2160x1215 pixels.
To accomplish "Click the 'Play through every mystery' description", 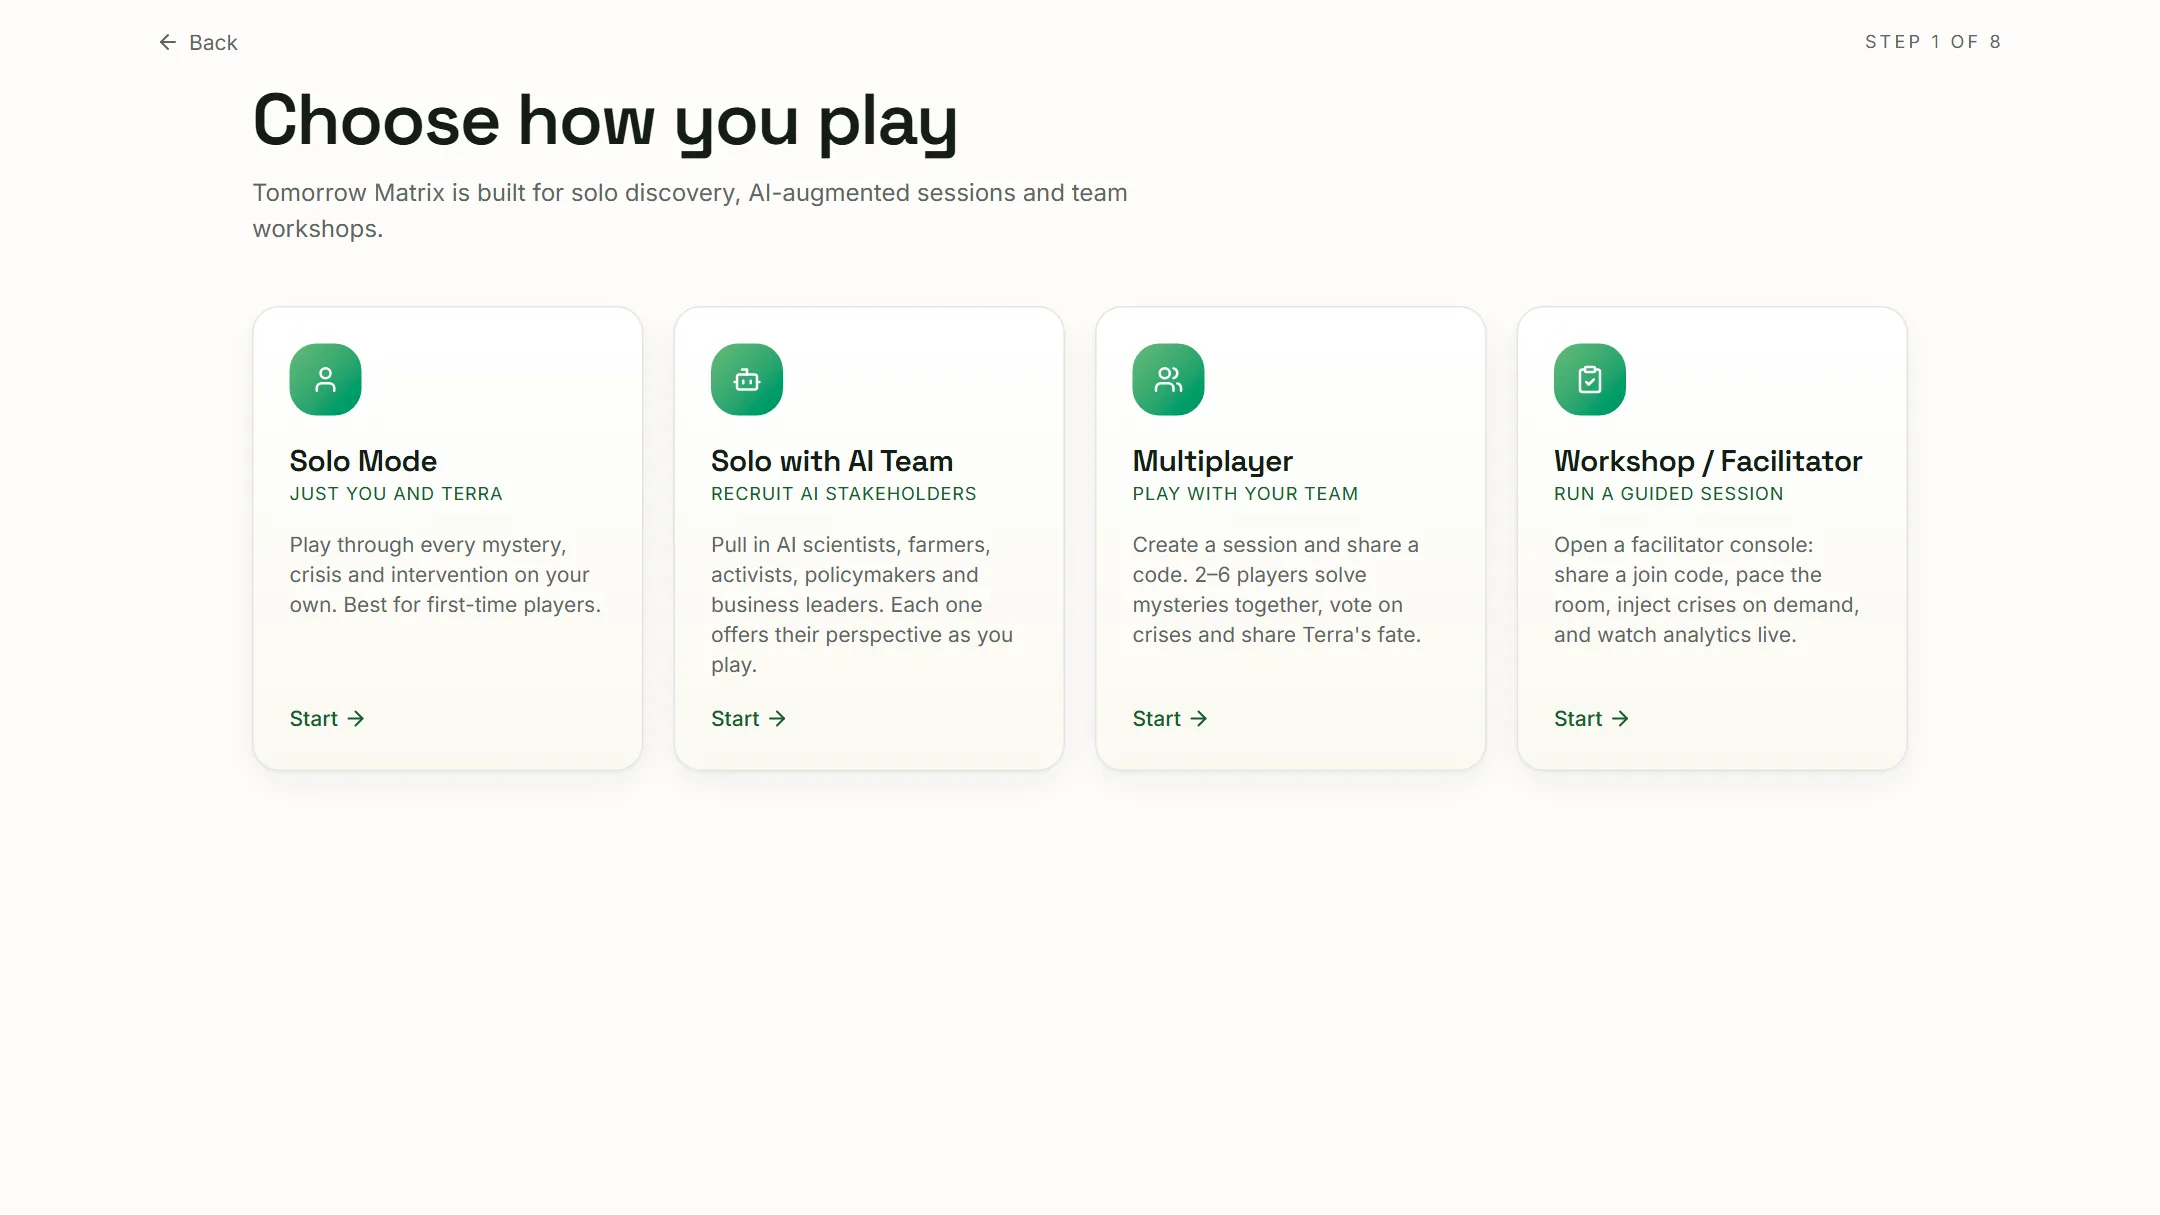I will coord(445,575).
